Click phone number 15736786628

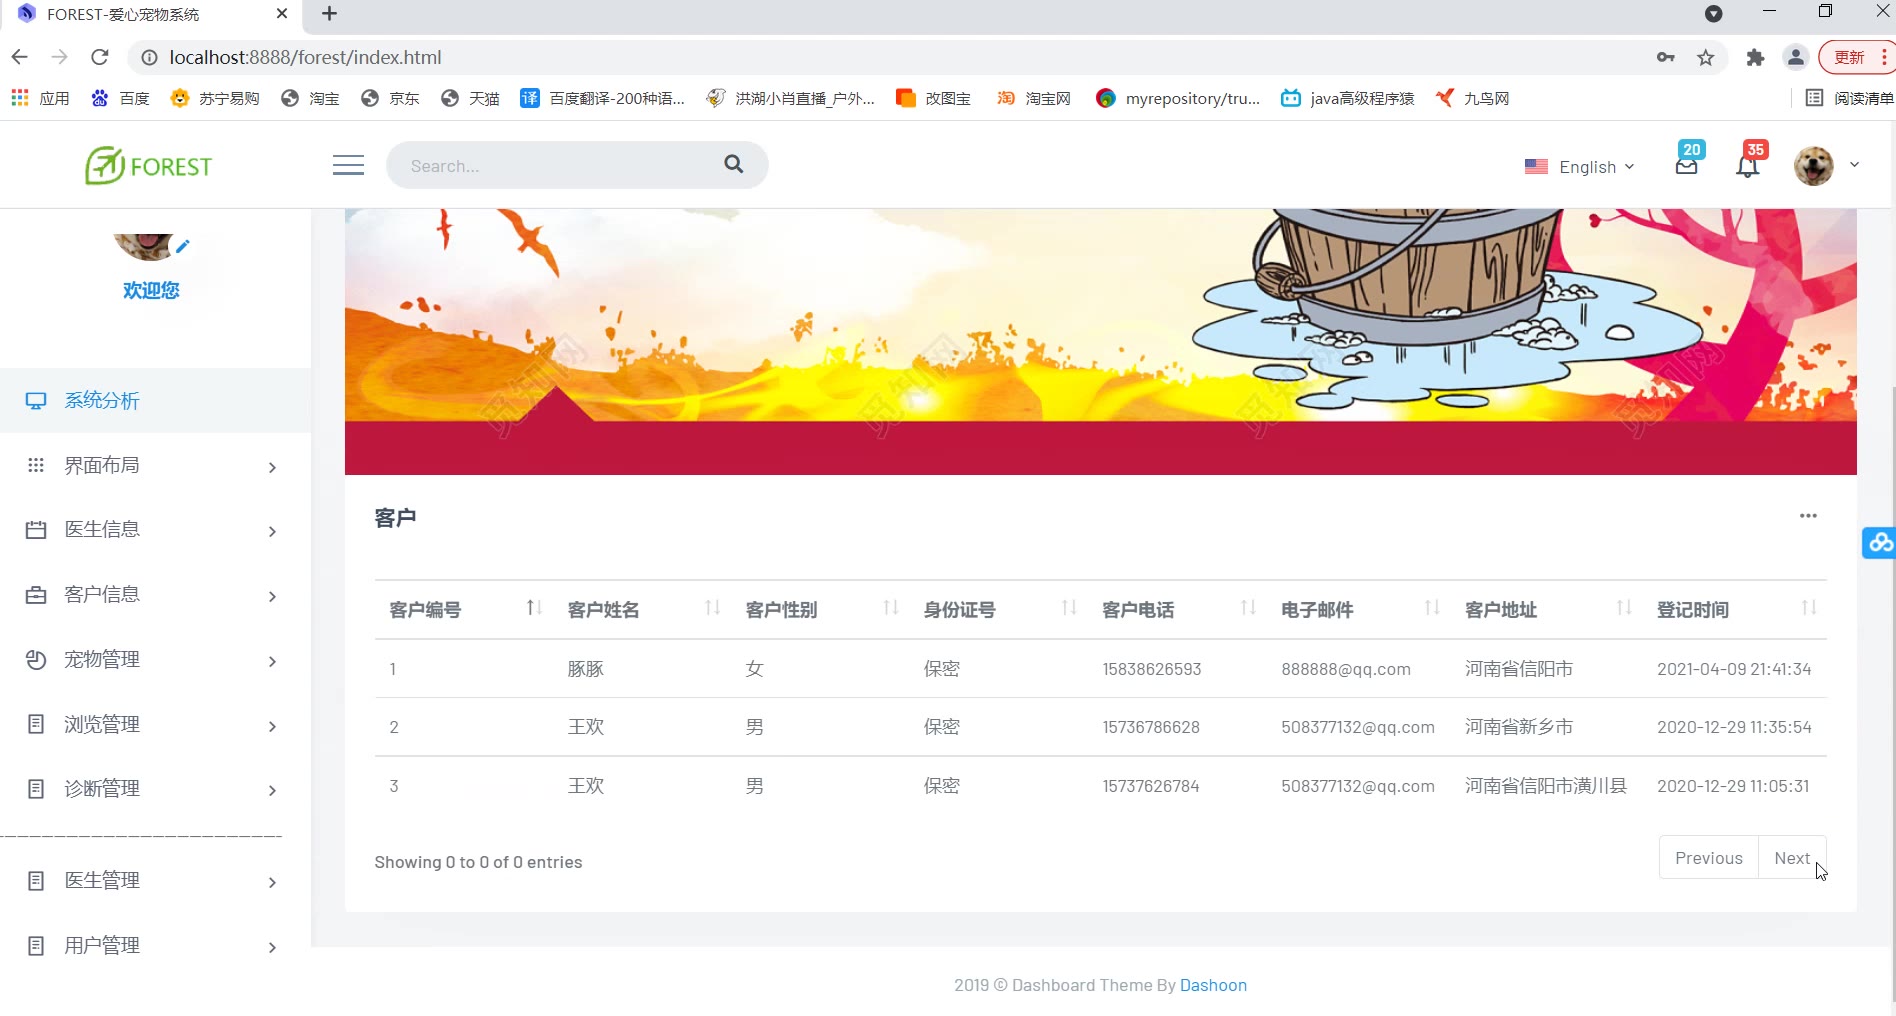(1151, 727)
